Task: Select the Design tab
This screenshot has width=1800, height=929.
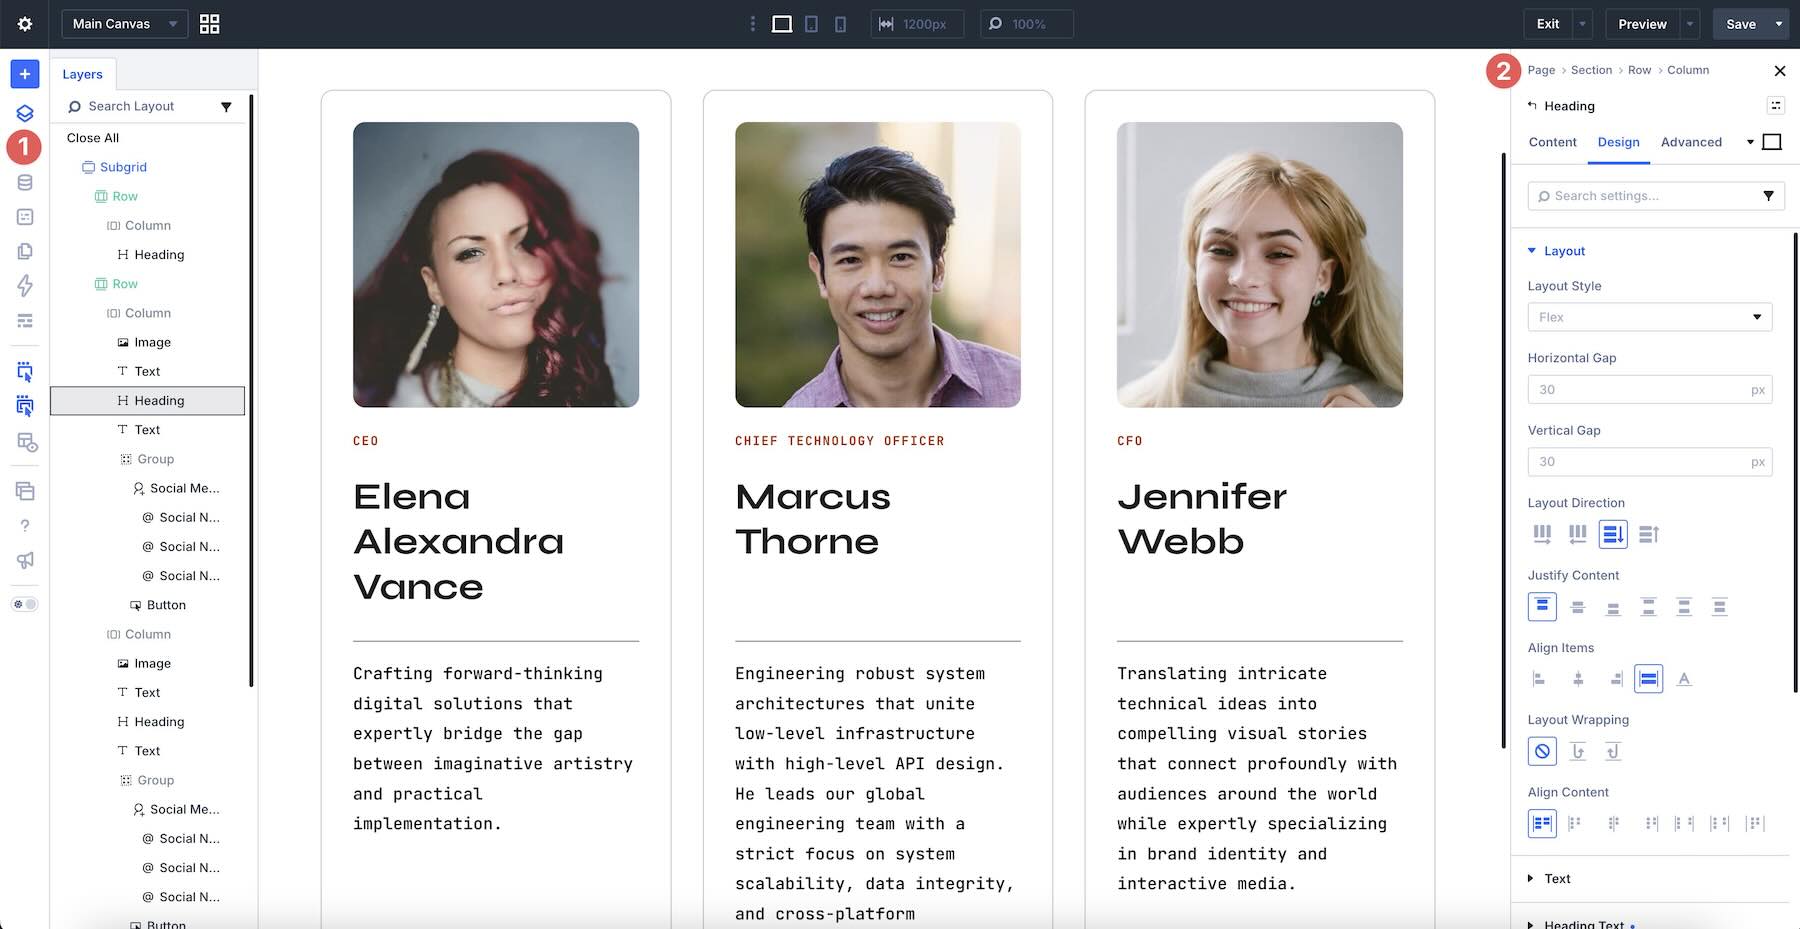Action: tap(1618, 142)
